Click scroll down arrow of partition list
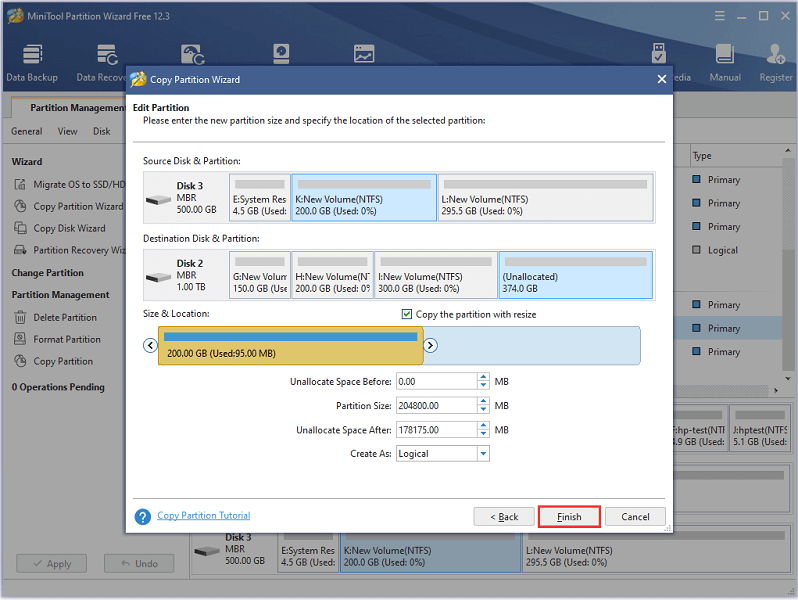Image resolution: width=798 pixels, height=600 pixels. pyautogui.click(x=788, y=379)
